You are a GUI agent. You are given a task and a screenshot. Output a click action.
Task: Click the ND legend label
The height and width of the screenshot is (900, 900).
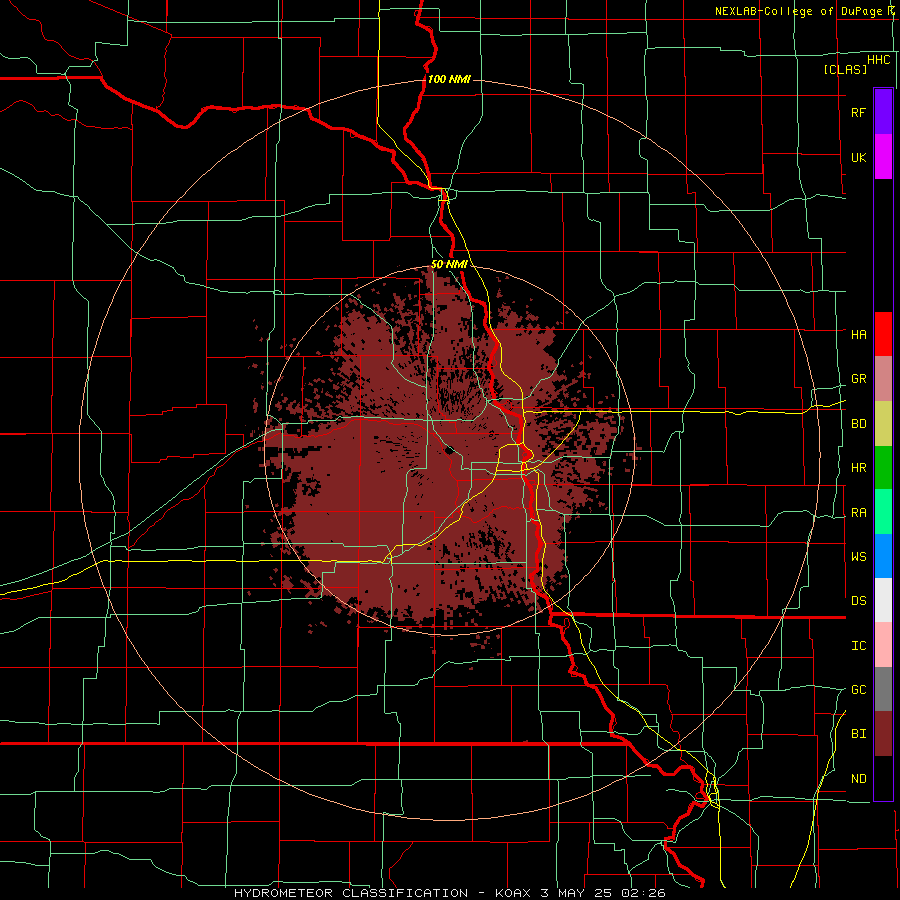(x=858, y=779)
